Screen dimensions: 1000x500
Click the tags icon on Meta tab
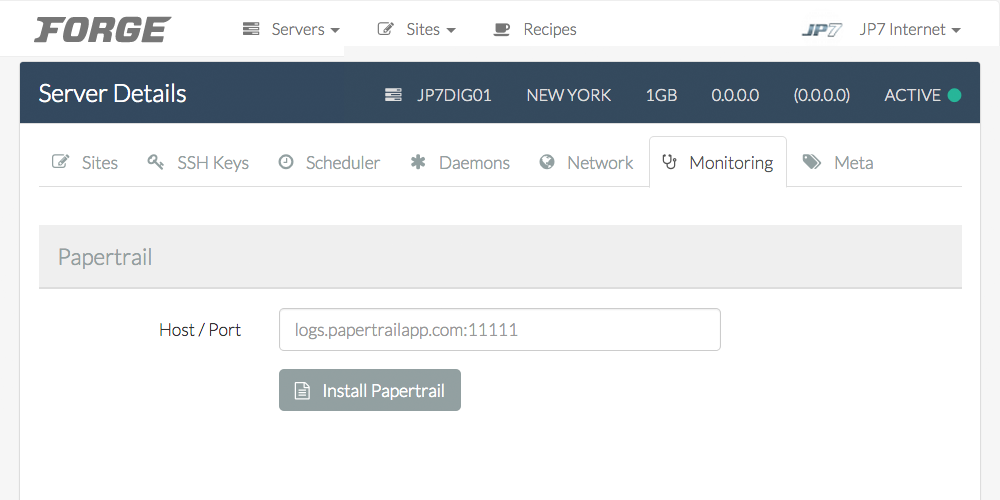click(812, 162)
